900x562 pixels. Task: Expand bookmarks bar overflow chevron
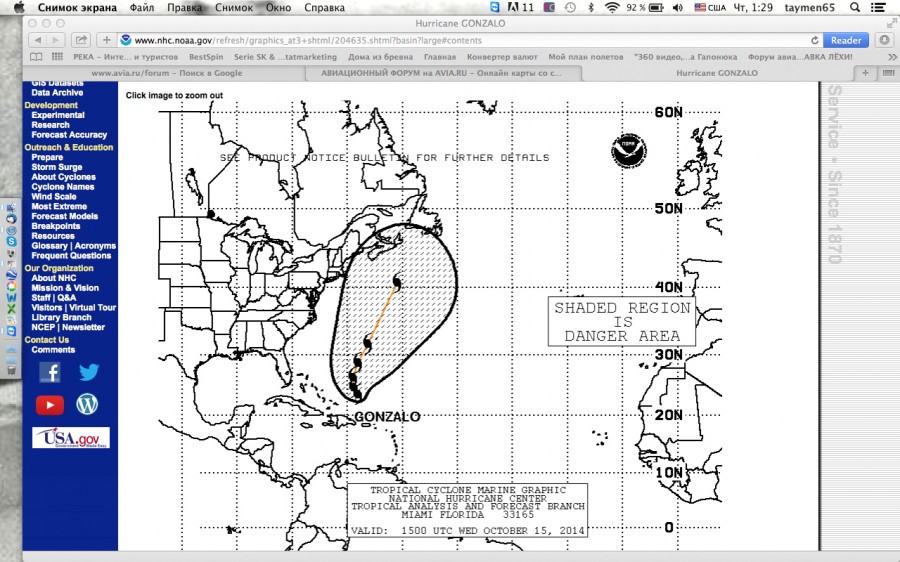[x=892, y=57]
